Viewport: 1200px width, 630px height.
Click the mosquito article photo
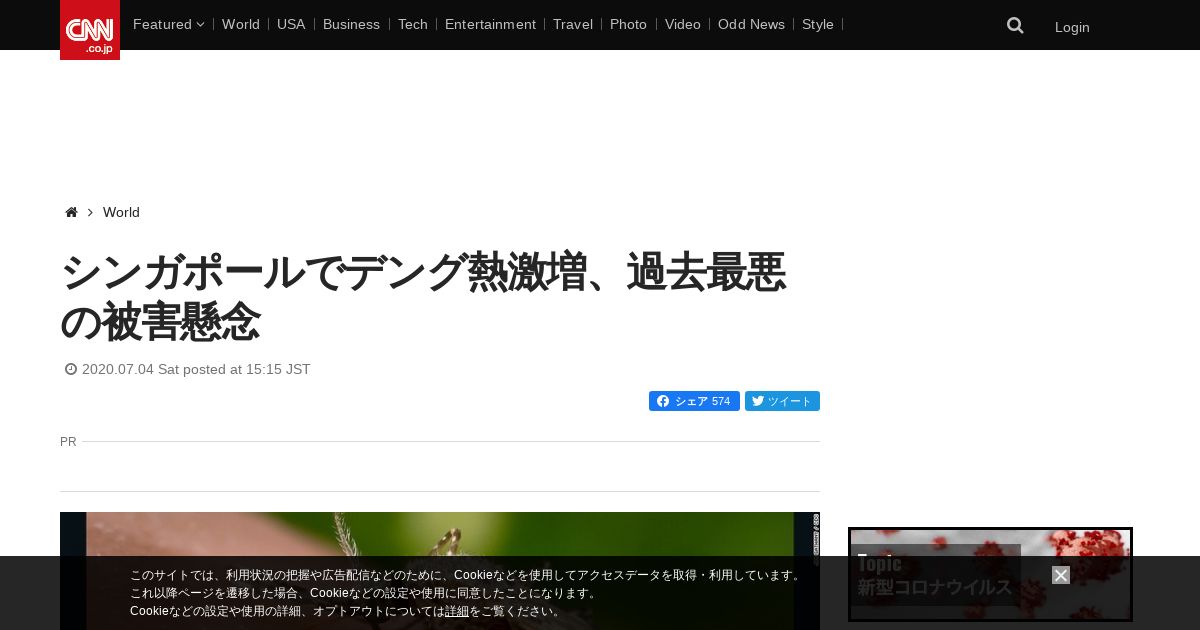tap(440, 571)
